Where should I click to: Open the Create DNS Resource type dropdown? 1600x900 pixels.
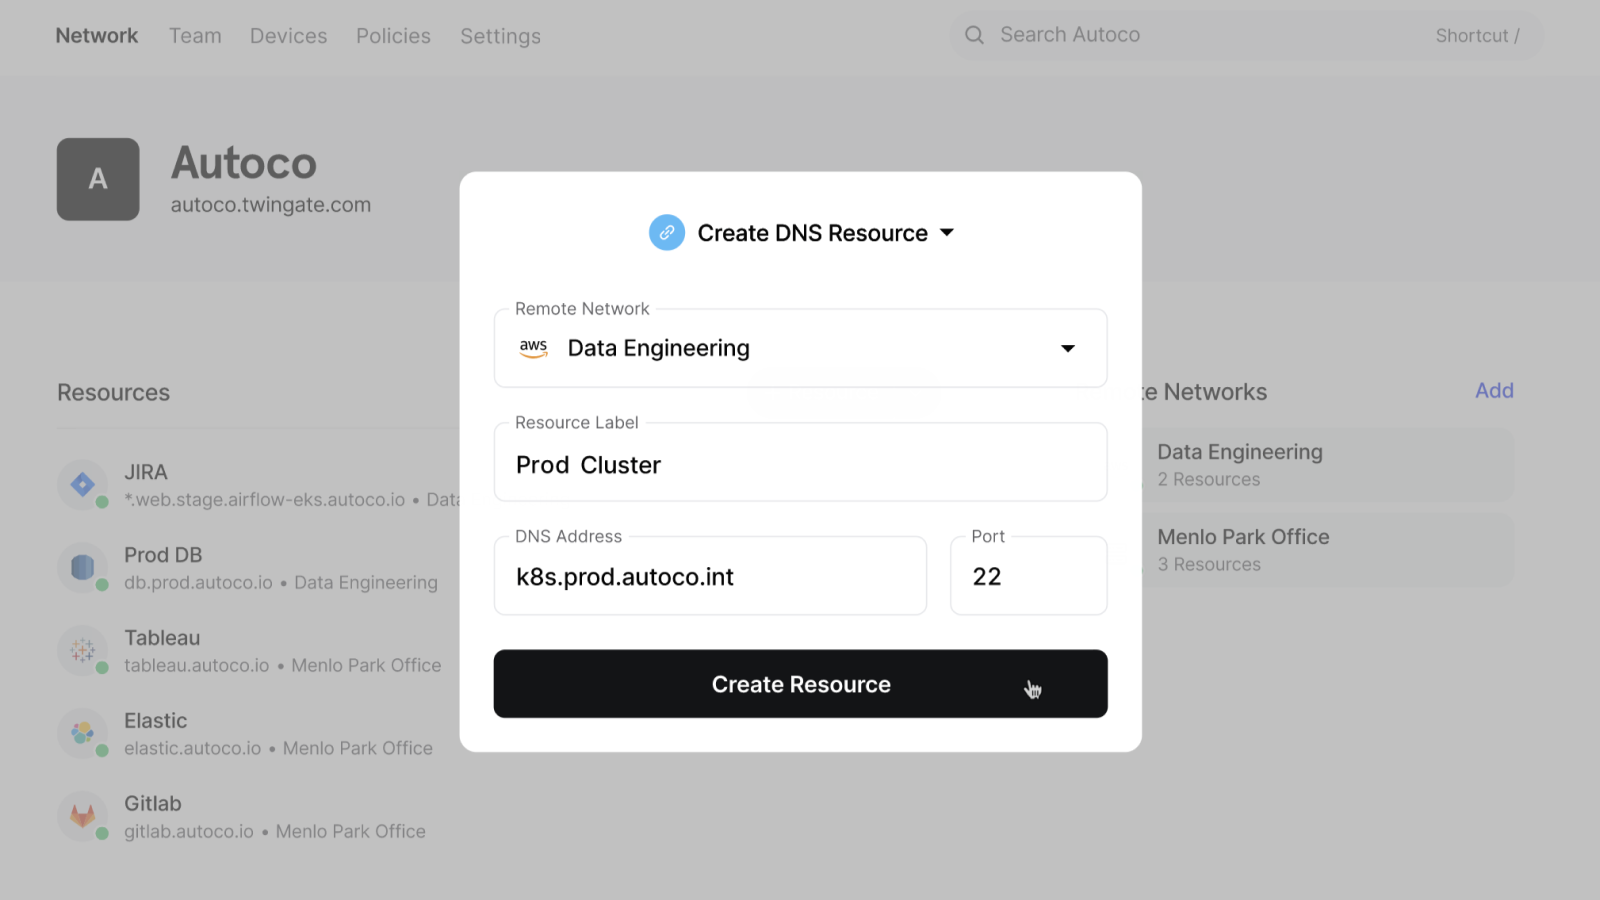point(947,233)
